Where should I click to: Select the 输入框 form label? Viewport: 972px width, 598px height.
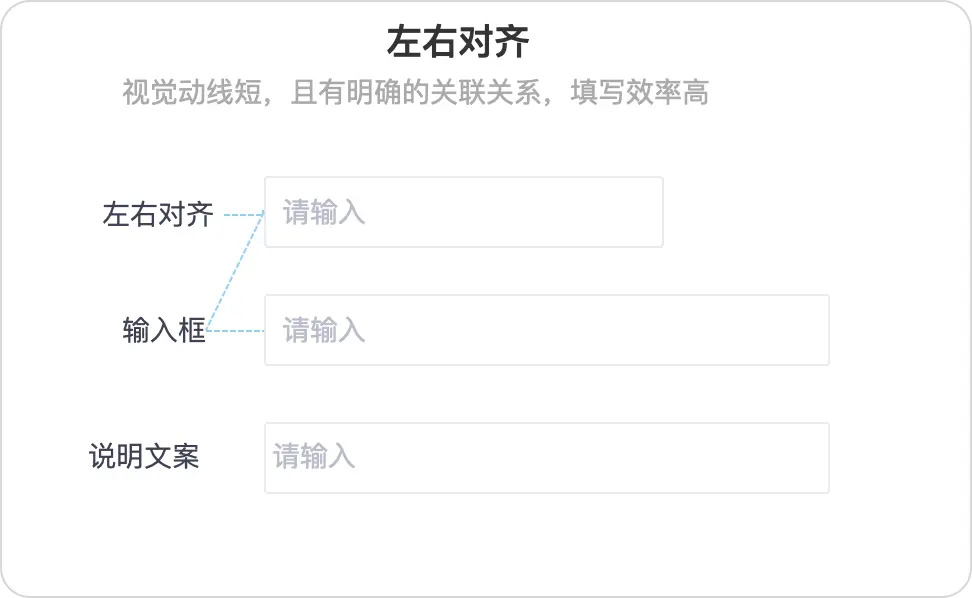[164, 330]
